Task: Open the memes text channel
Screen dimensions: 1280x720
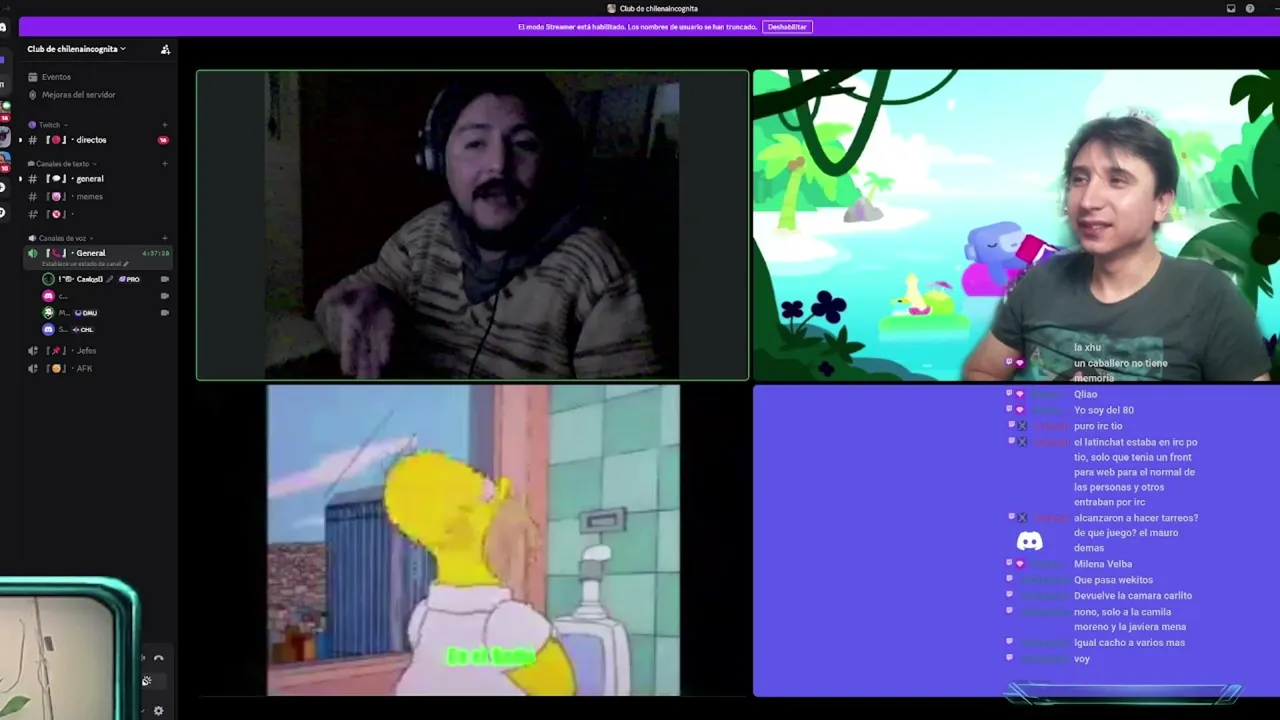Action: 89,197
